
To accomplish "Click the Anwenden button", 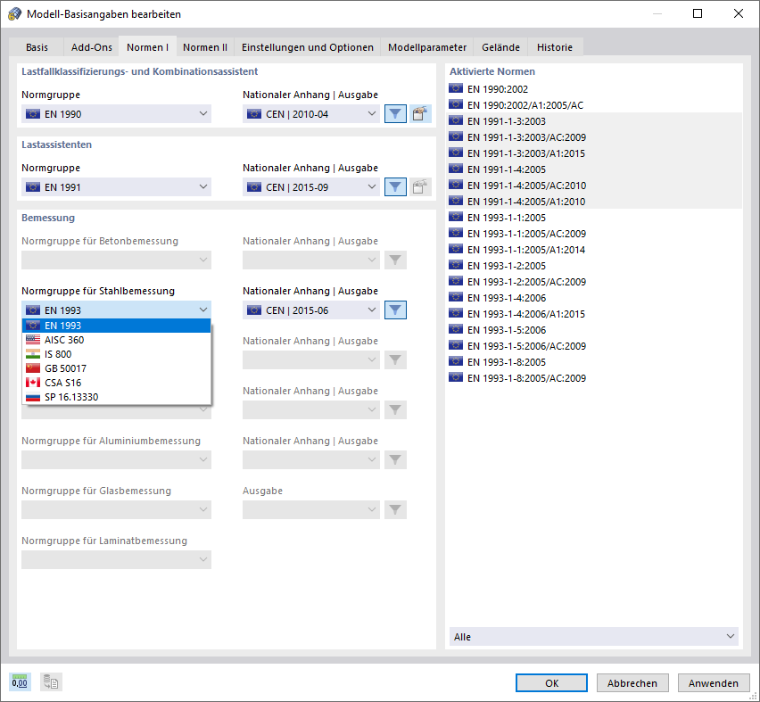I will [x=713, y=683].
